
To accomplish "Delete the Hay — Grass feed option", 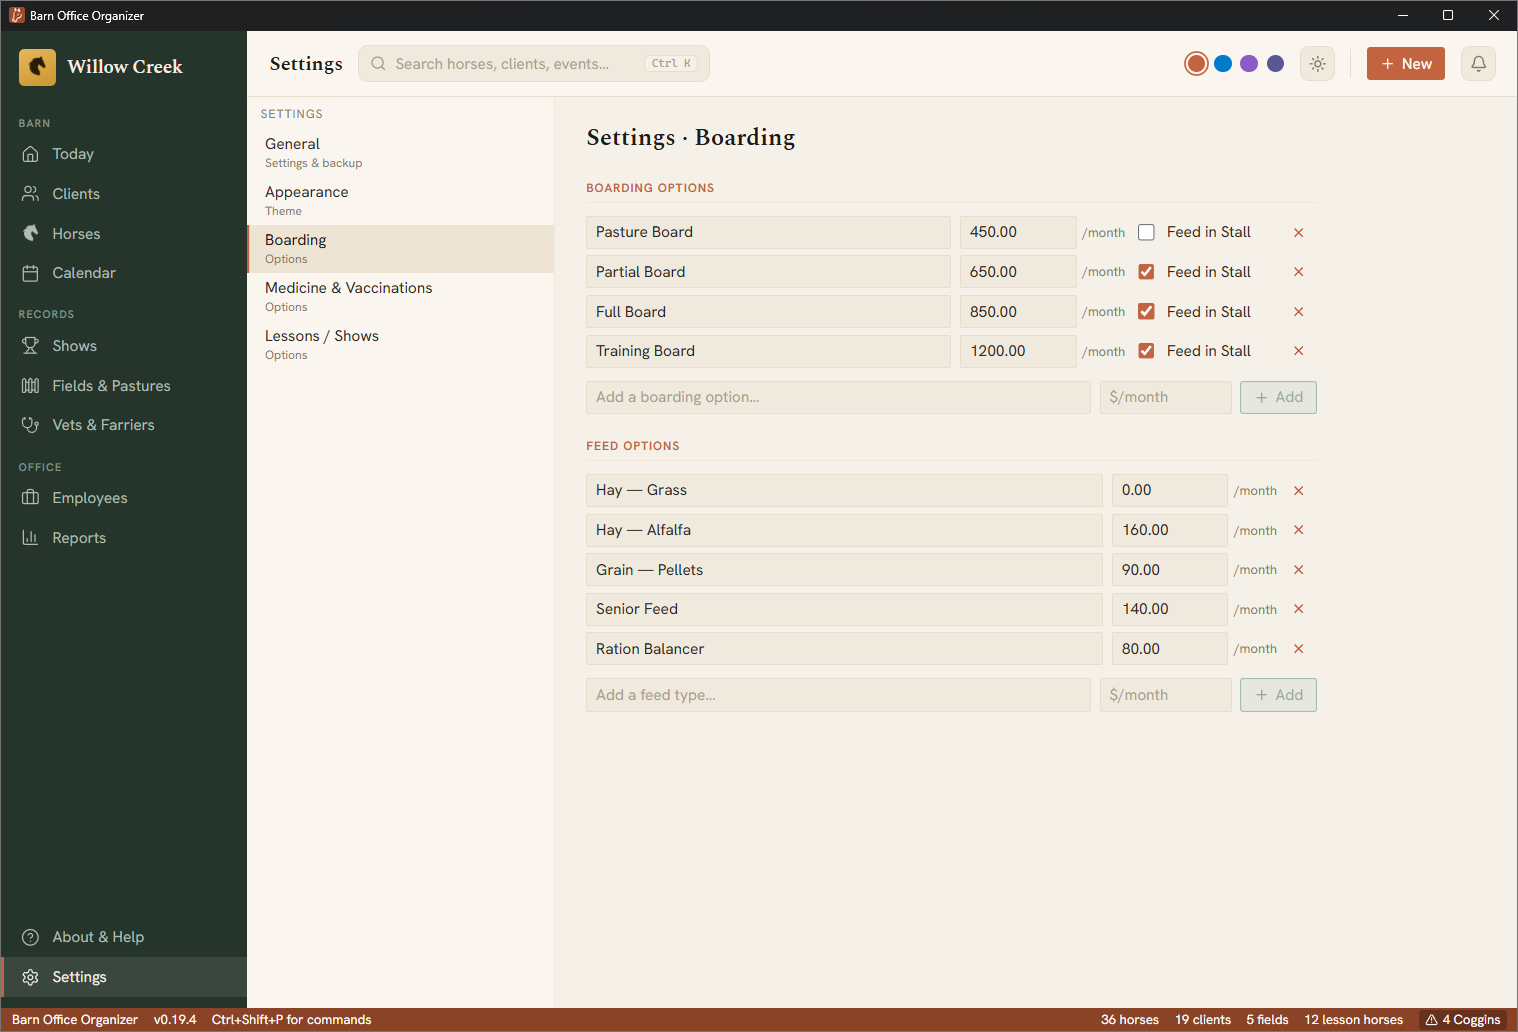I will point(1298,491).
